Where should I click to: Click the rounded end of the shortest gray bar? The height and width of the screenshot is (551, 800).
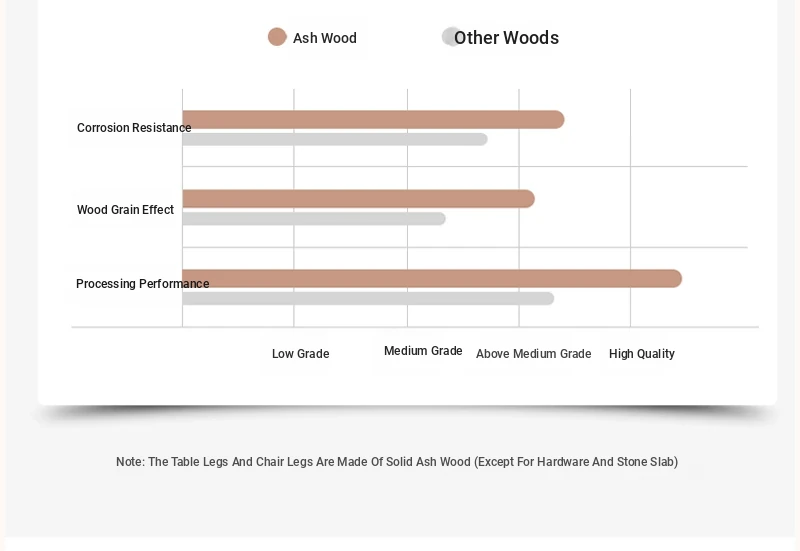point(440,219)
